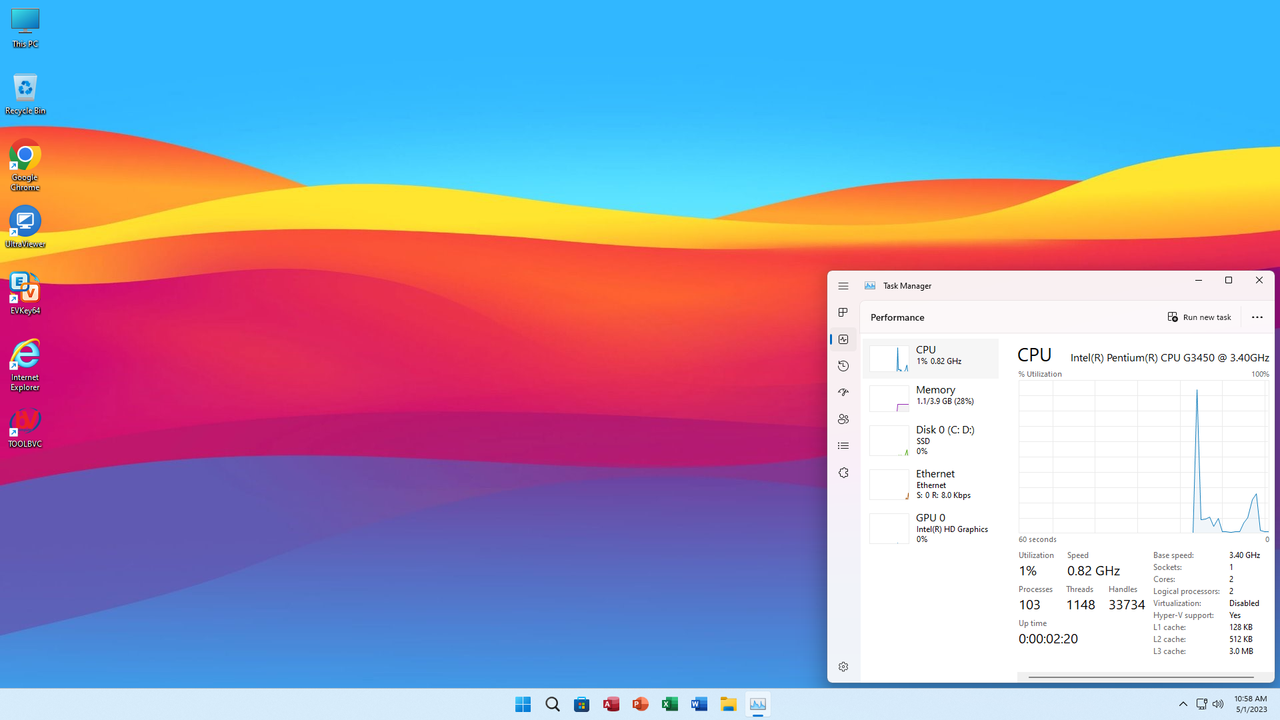
Task: Open the Services puzzle icon in sidebar
Action: [x=843, y=473]
